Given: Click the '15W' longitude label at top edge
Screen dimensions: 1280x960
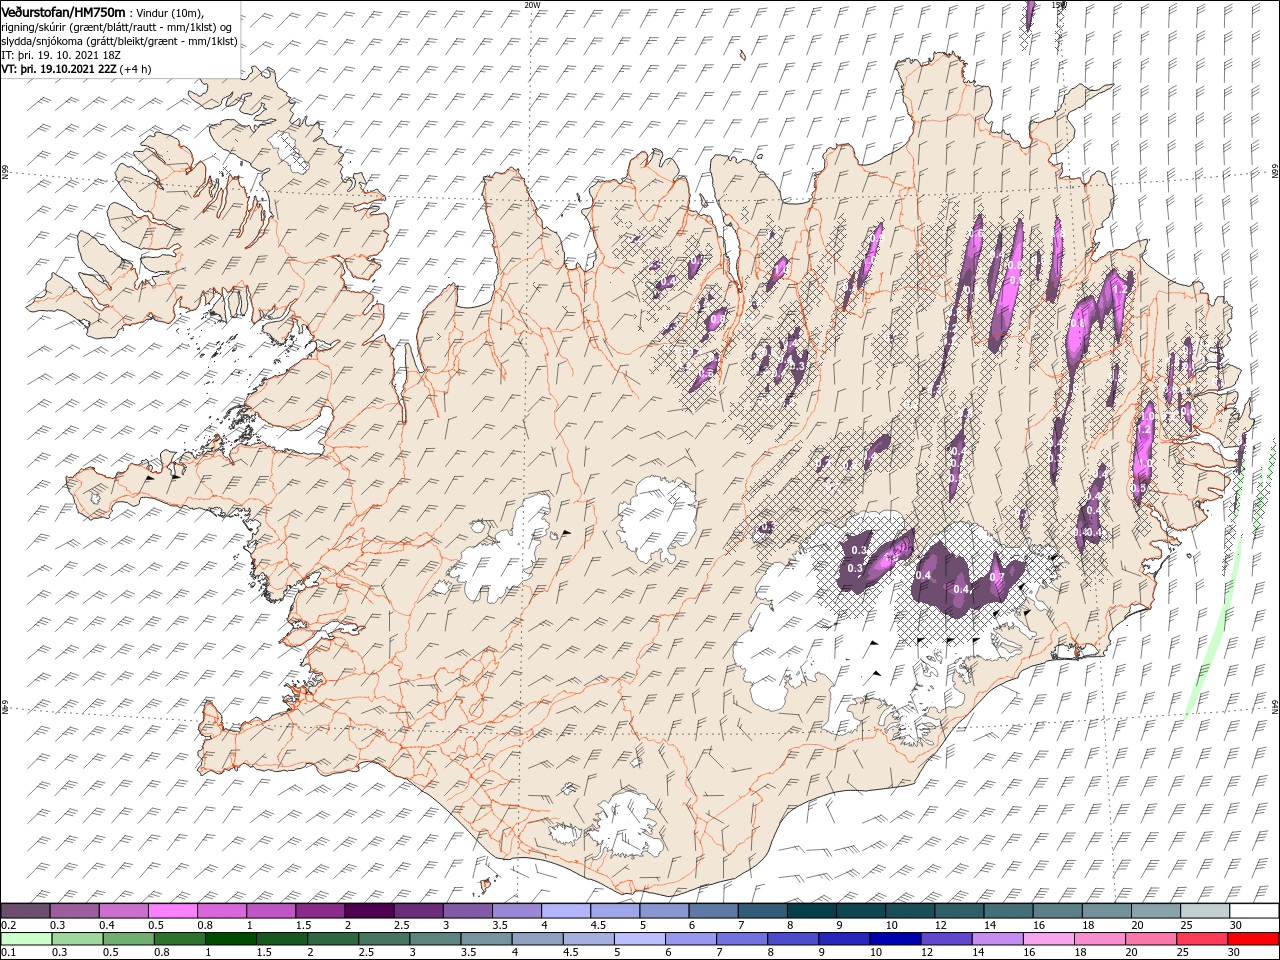Looking at the screenshot, I should pyautogui.click(x=1059, y=4).
